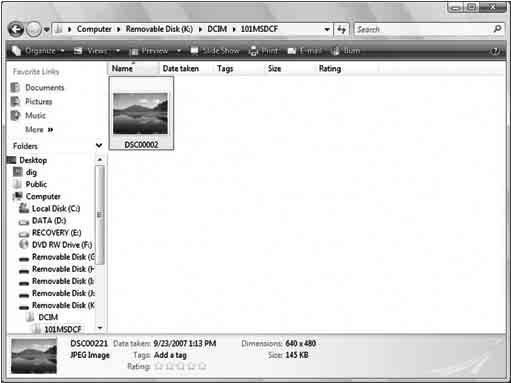Open the Music favorite link
Viewport: 511px width, 383px height.
(36, 116)
